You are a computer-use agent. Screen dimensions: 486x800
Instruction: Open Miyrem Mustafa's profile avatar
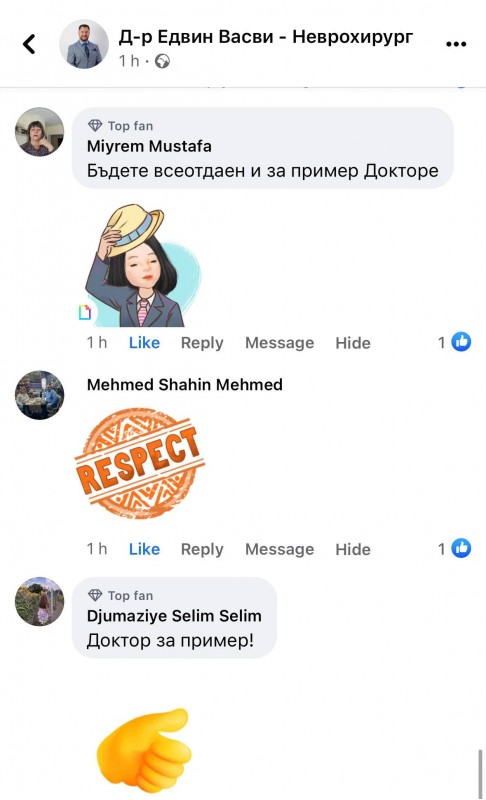click(40, 132)
